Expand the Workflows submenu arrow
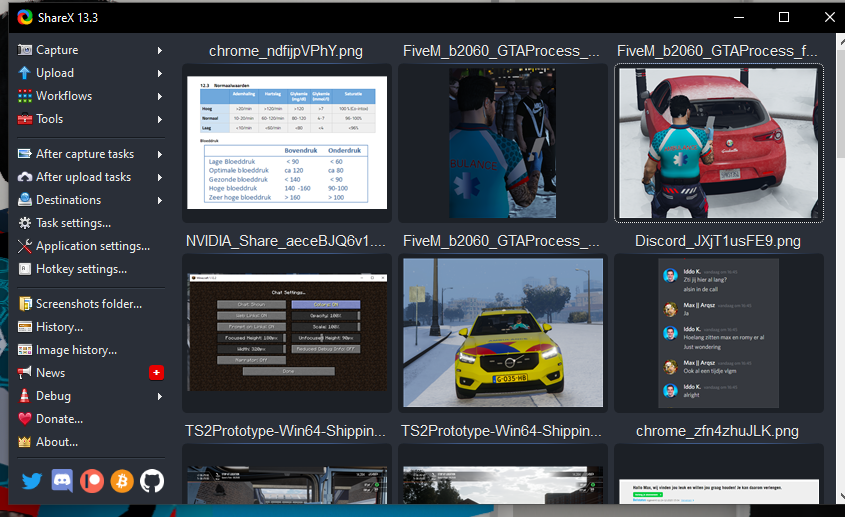The height and width of the screenshot is (517, 845). coord(159,96)
